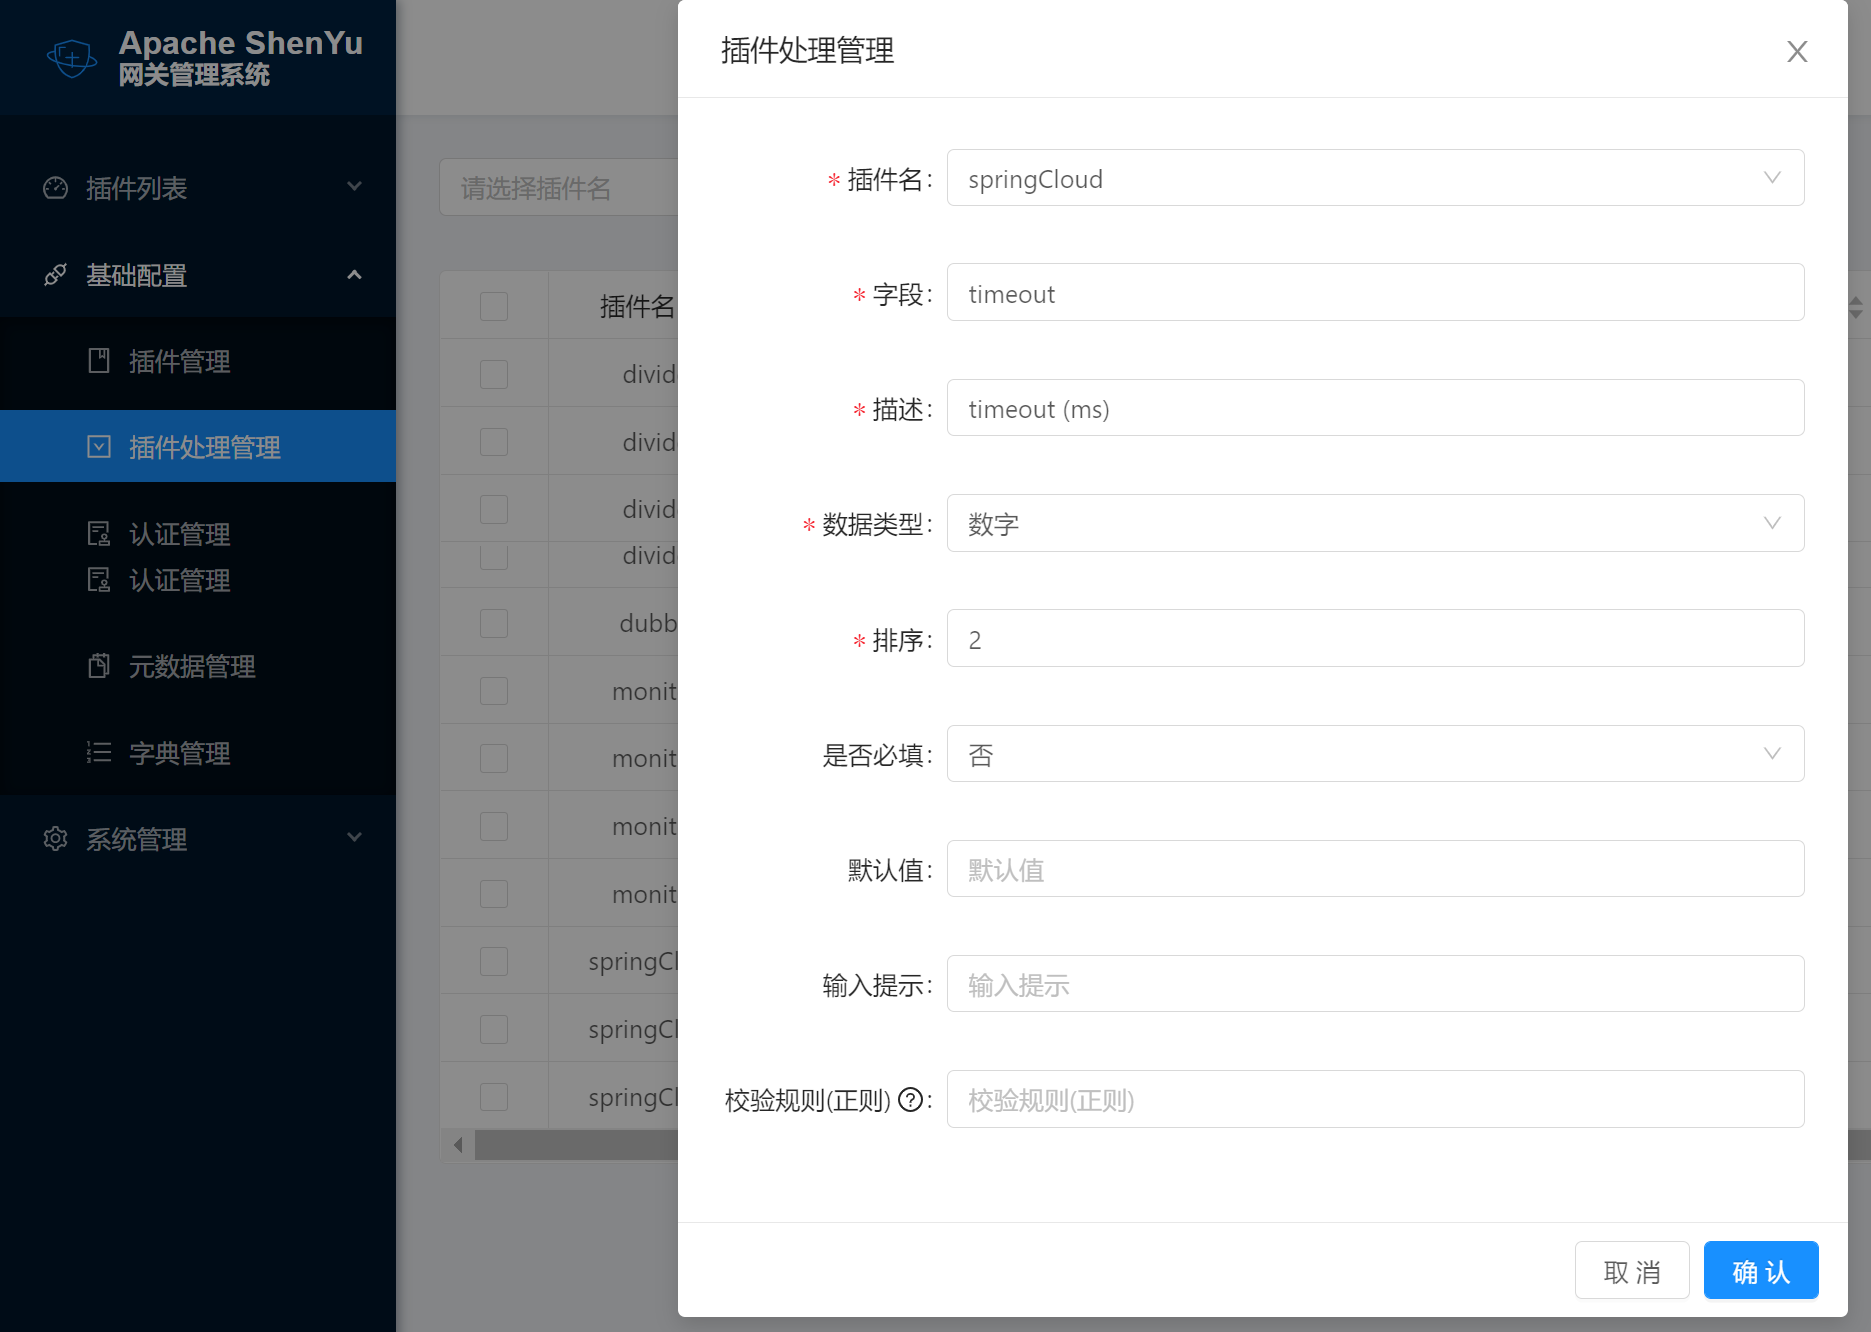This screenshot has height=1332, width=1871.
Task: Click the gear icon beside 系统管理
Action: (56, 839)
